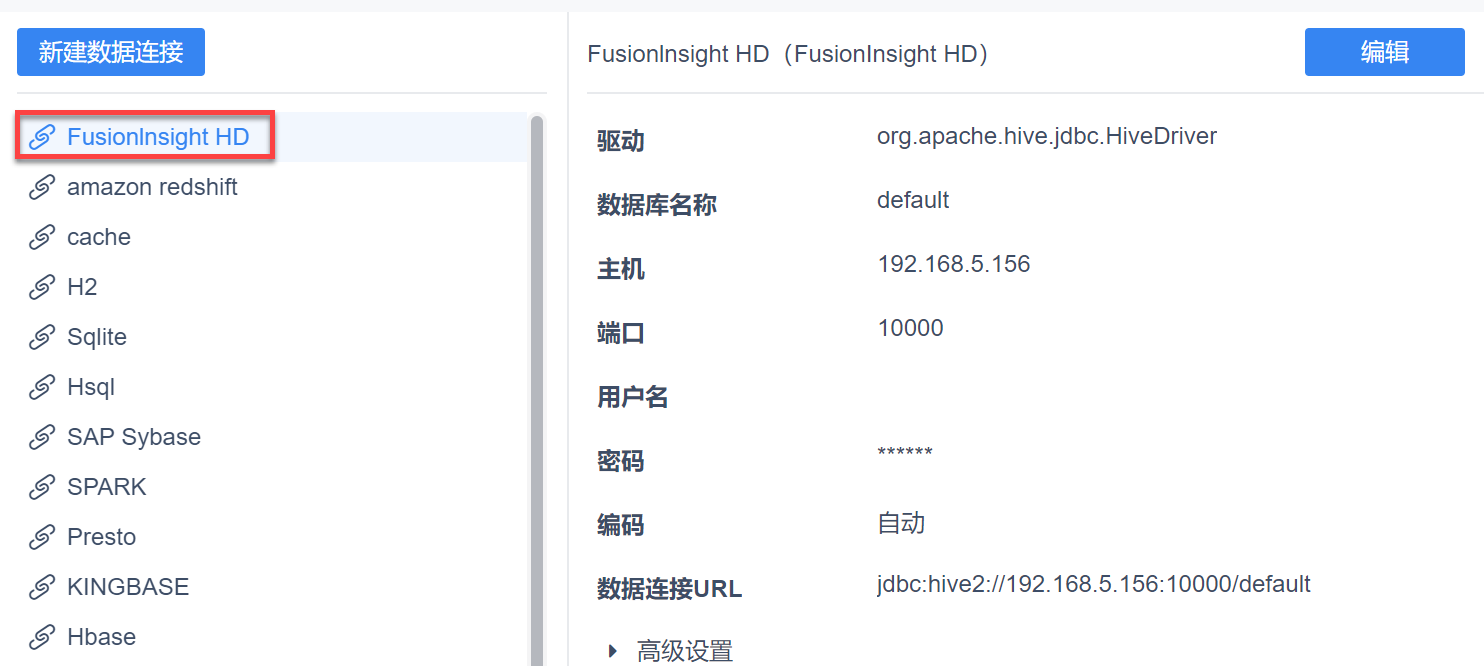Screen dimensions: 1484x666
Task: Click the Presto connection link icon
Action: pyautogui.click(x=41, y=537)
